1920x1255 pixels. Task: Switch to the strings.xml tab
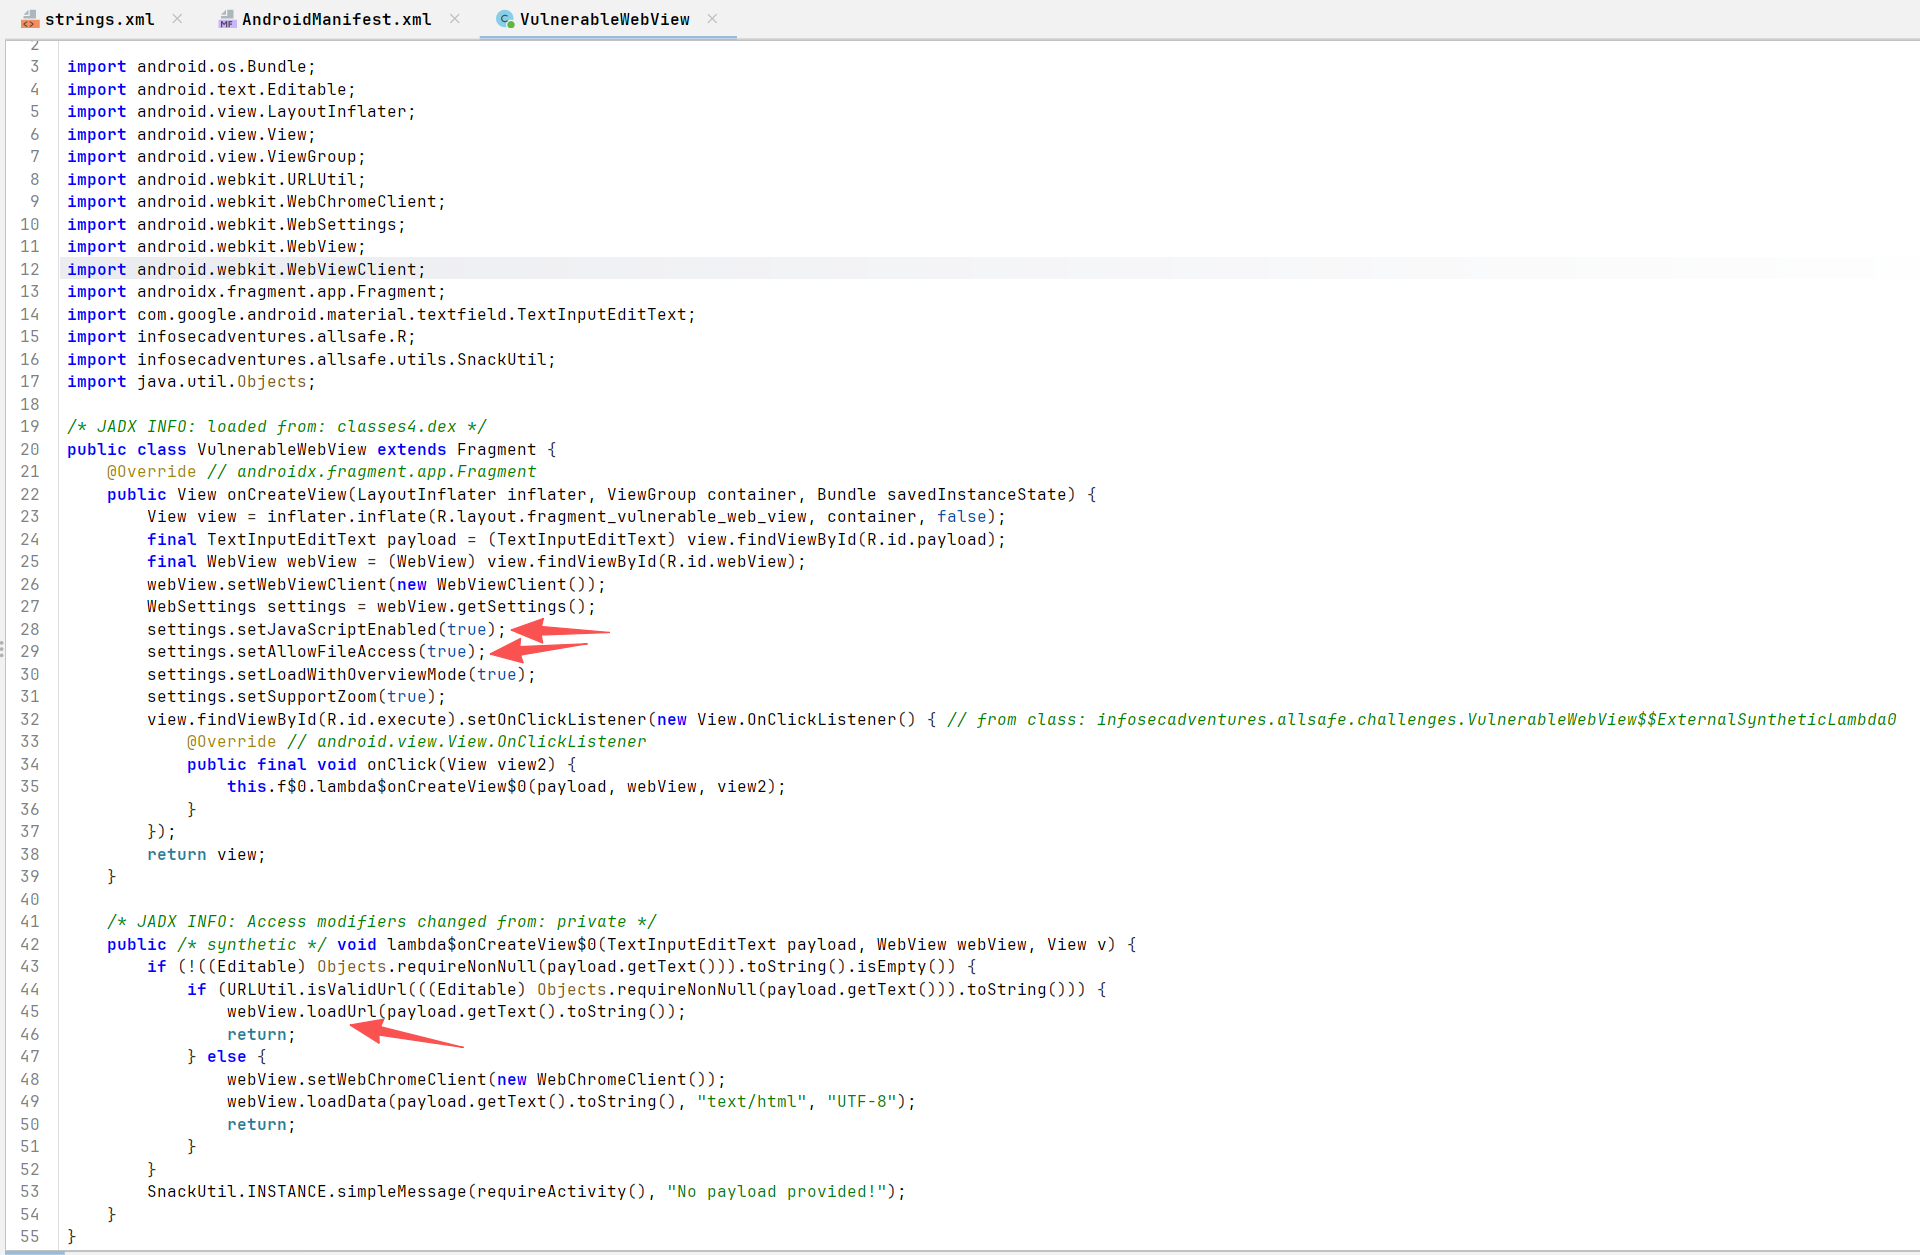[99, 19]
